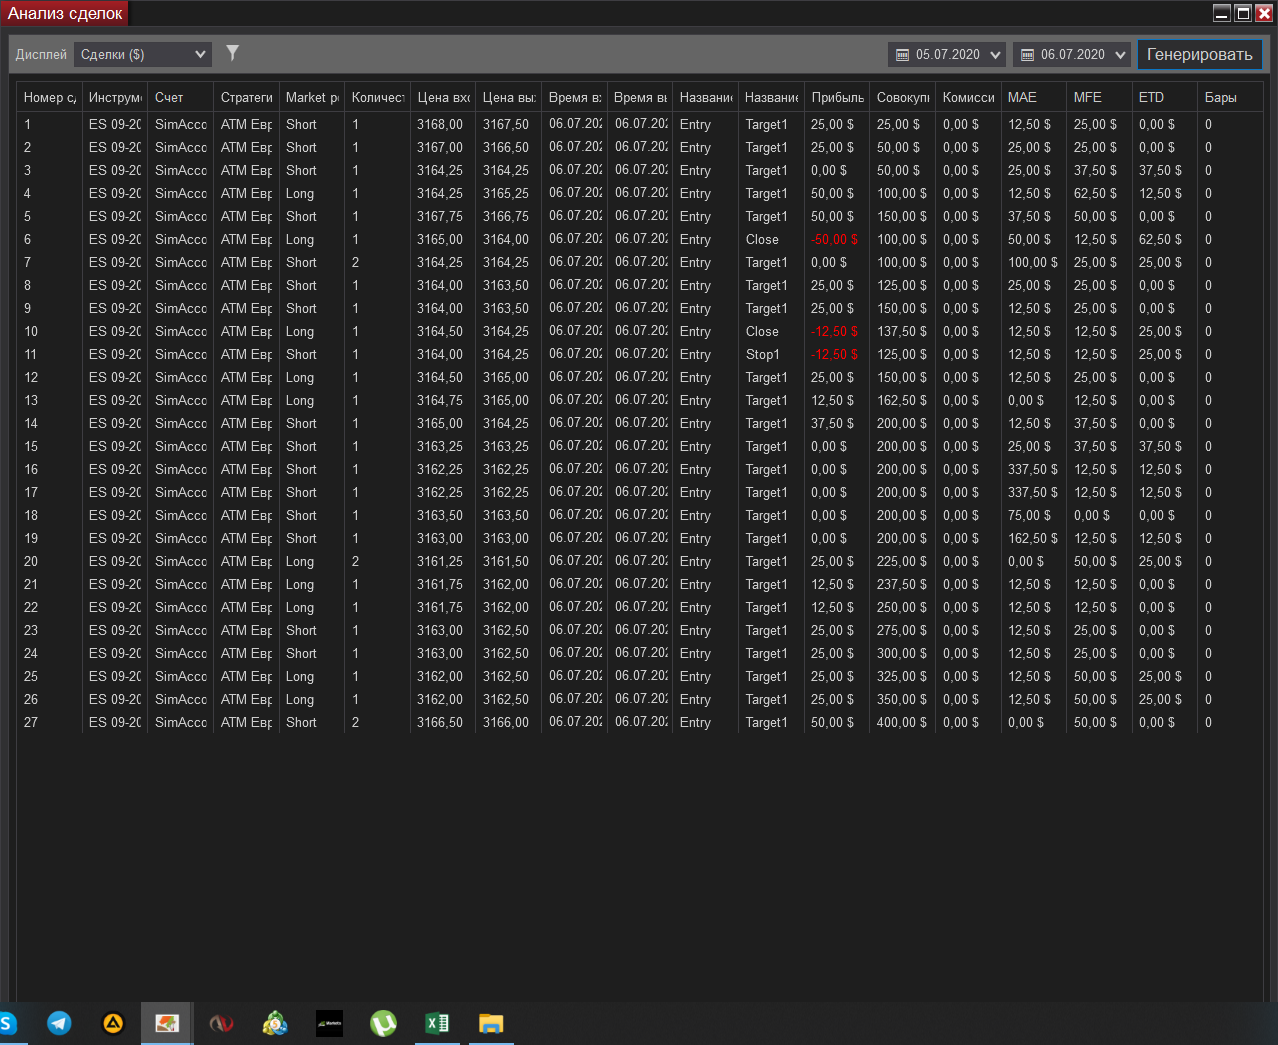This screenshot has width=1278, height=1045.
Task: Select the 225,00 $ cumulative profit cell
Action: click(x=902, y=562)
